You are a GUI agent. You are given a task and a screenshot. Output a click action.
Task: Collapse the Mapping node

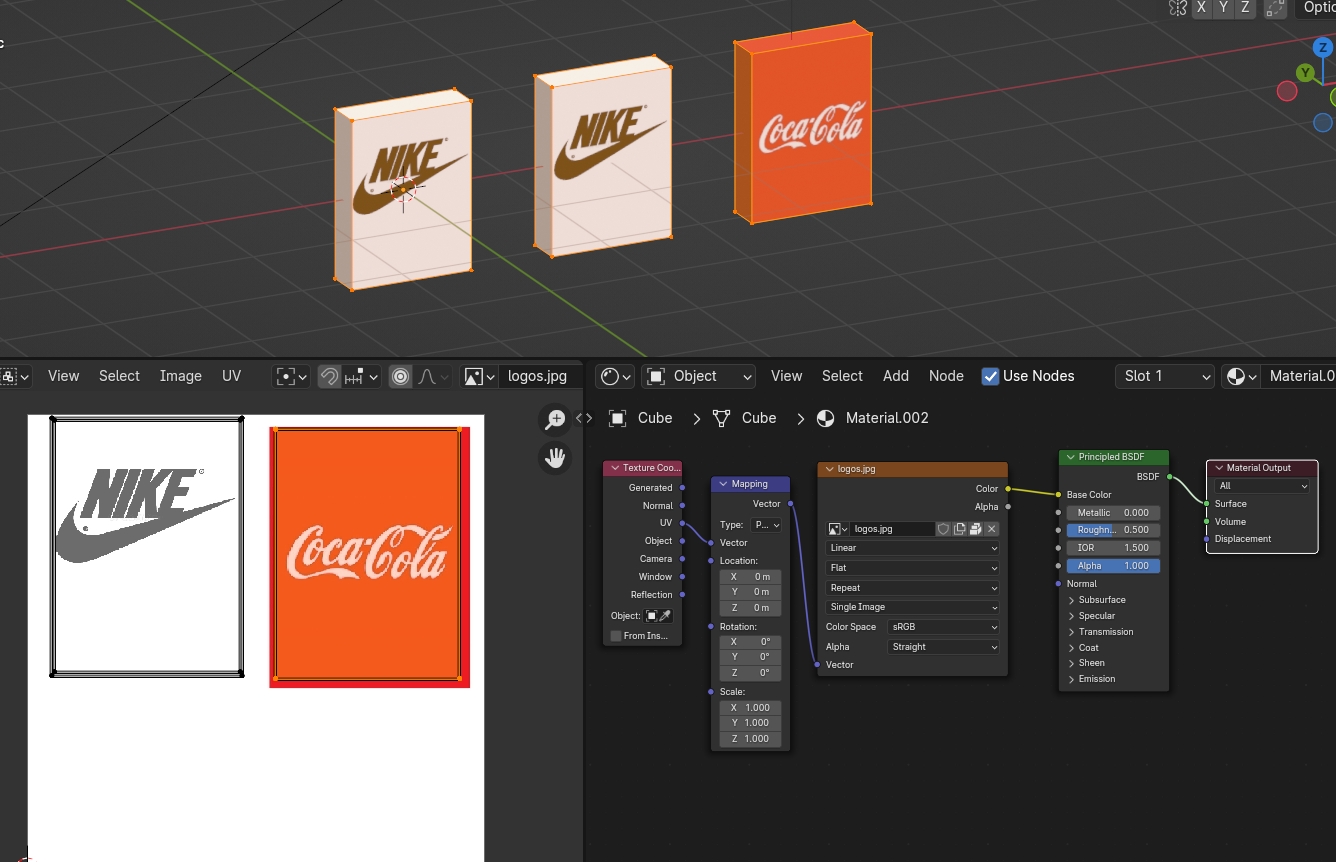click(x=722, y=484)
